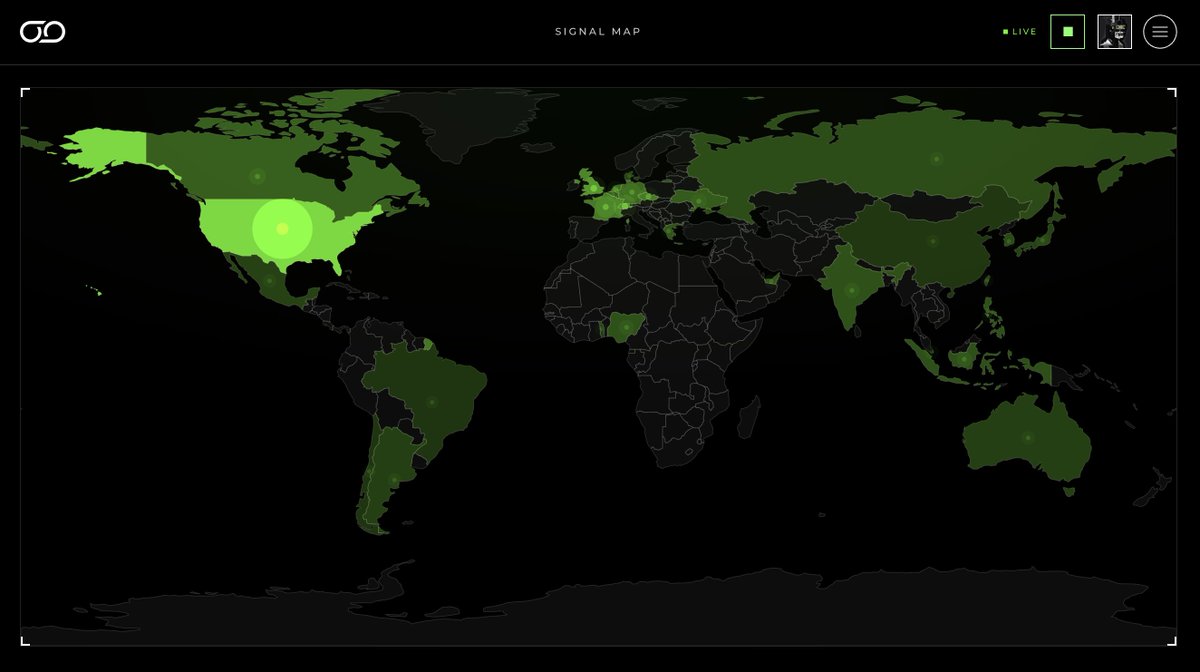Select the Australia signal dot
The height and width of the screenshot is (672, 1200).
(x=1027, y=438)
